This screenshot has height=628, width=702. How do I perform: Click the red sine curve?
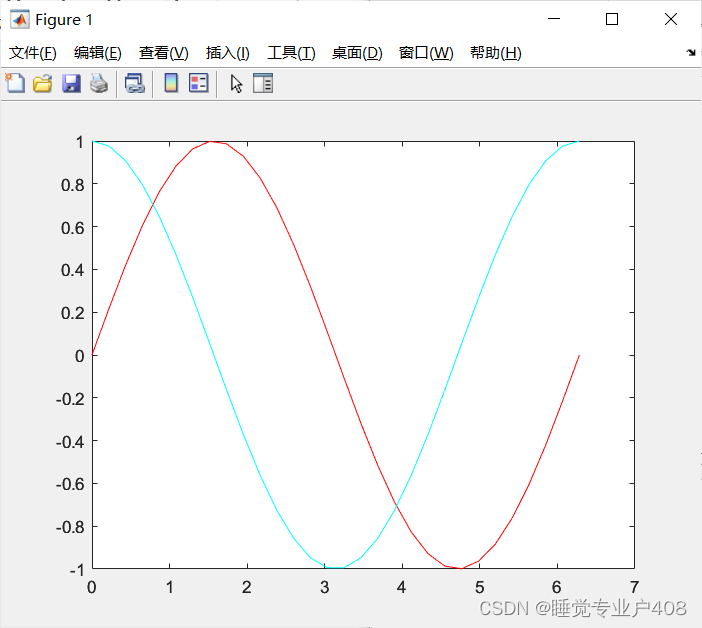[x=336, y=356]
